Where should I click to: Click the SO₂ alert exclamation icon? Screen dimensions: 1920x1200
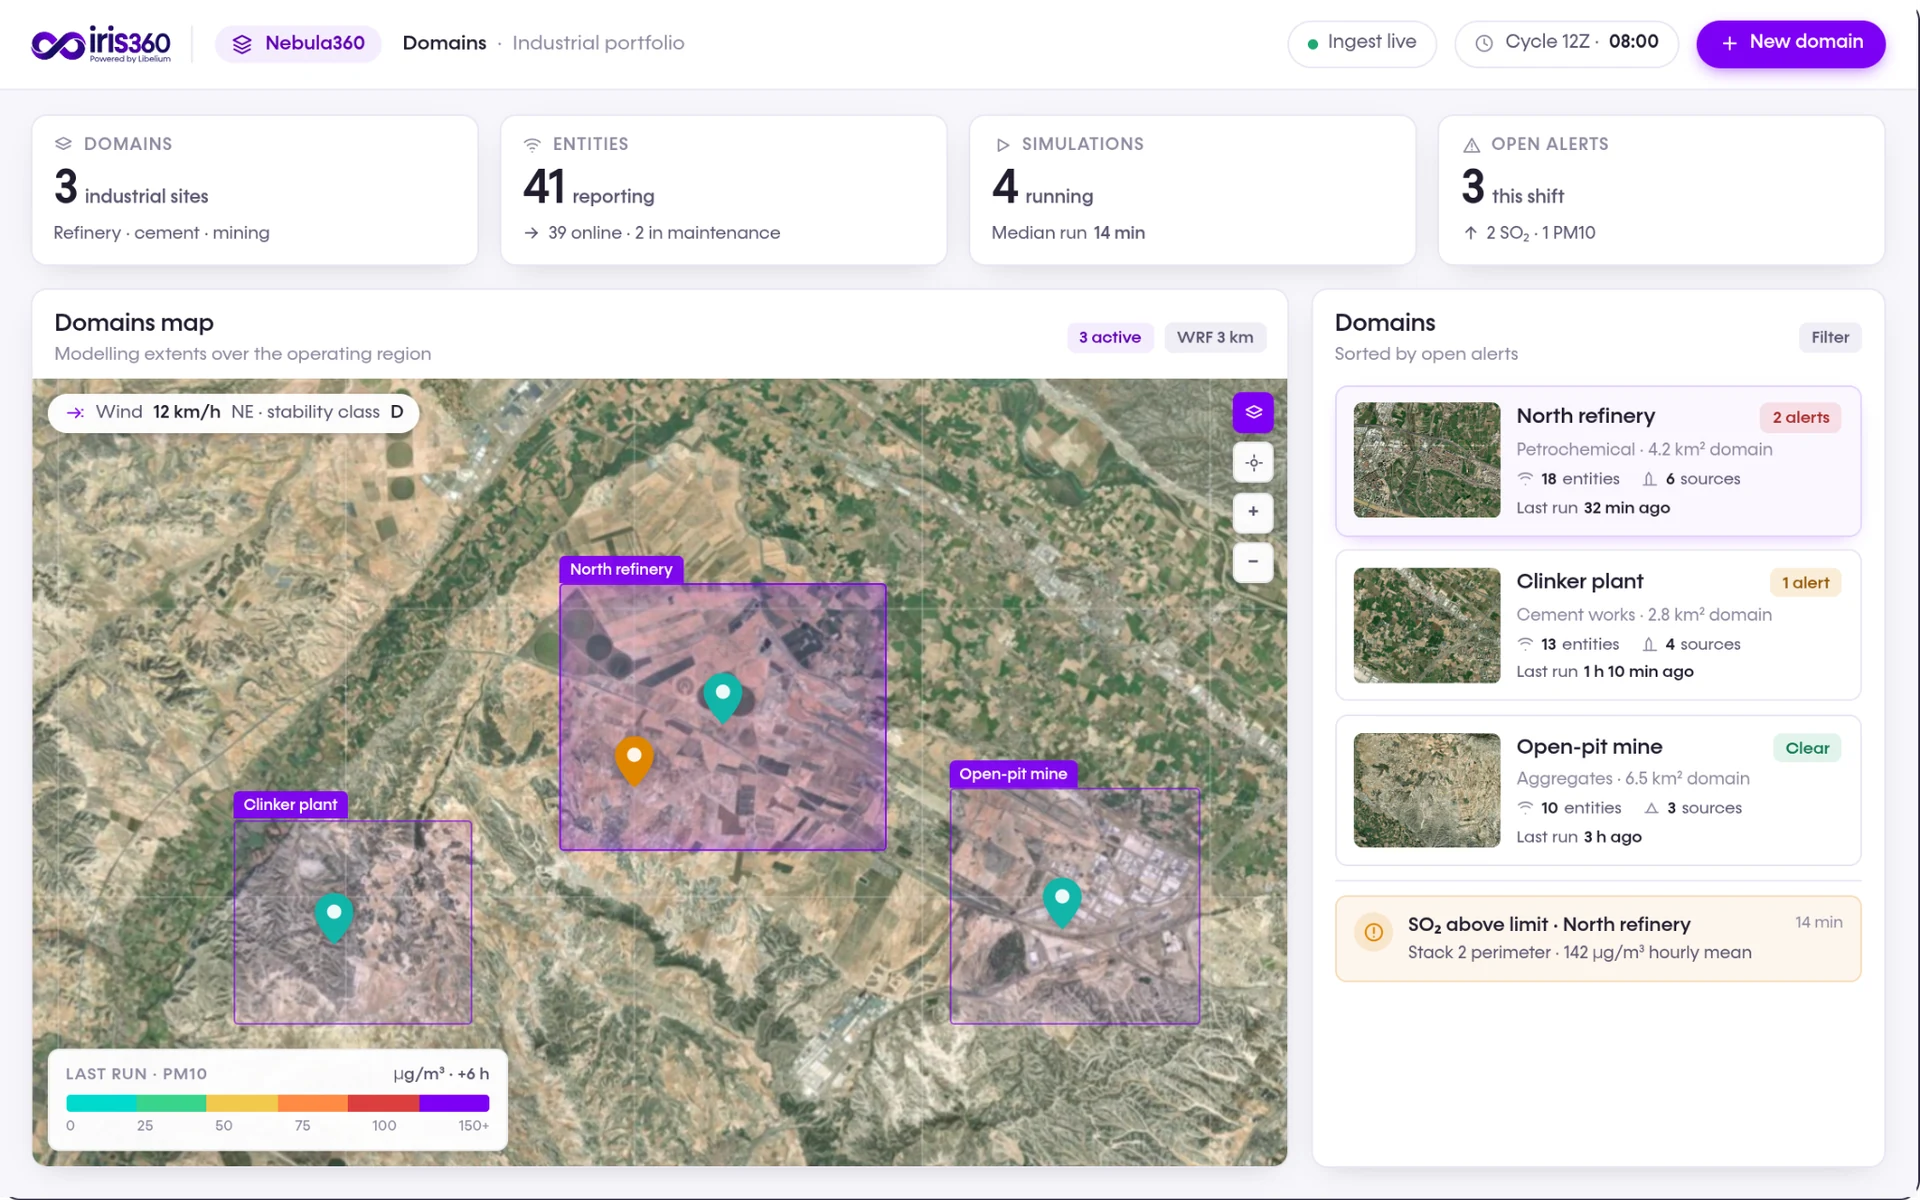coord(1373,932)
